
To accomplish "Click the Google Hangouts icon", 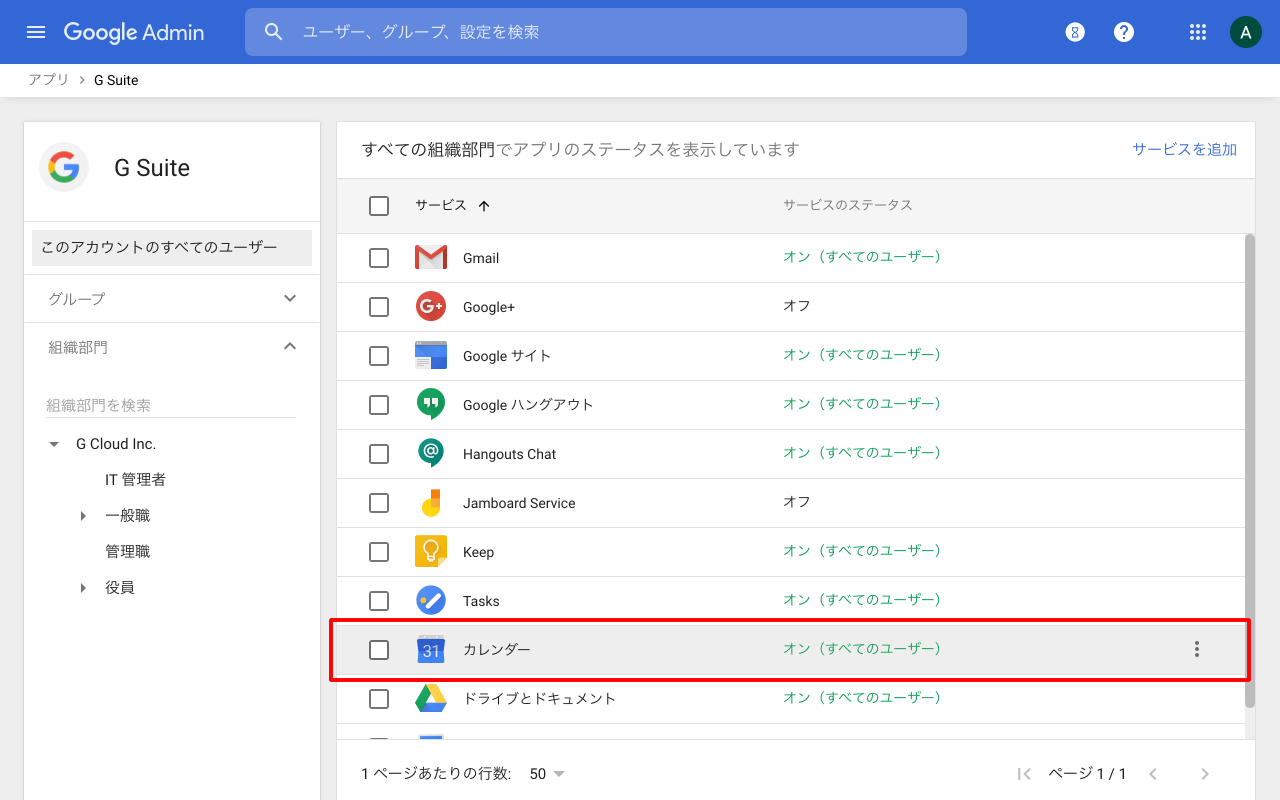I will [x=431, y=404].
